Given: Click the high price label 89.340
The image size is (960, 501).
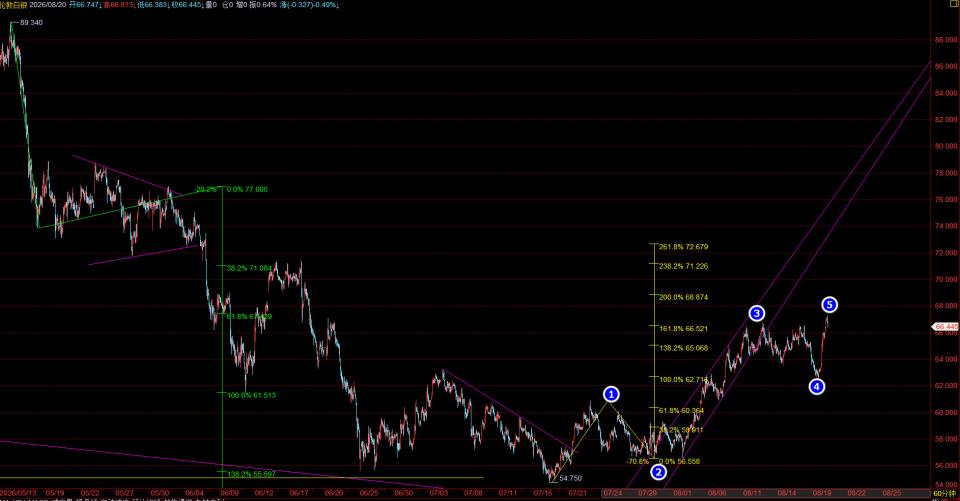Looking at the screenshot, I should 31,23.
